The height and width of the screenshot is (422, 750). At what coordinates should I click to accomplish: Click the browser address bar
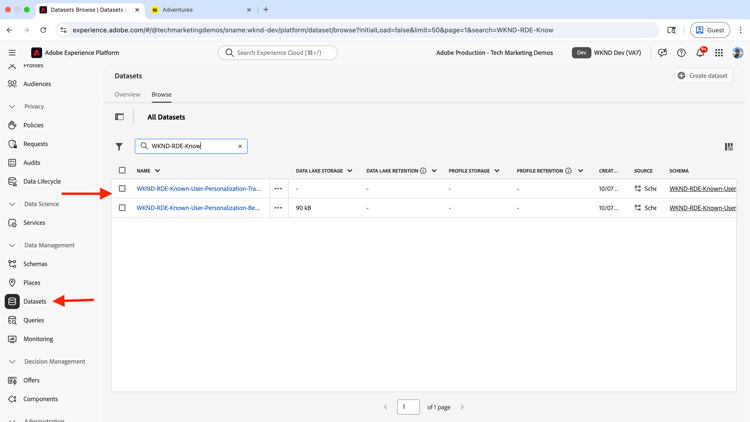pos(359,30)
